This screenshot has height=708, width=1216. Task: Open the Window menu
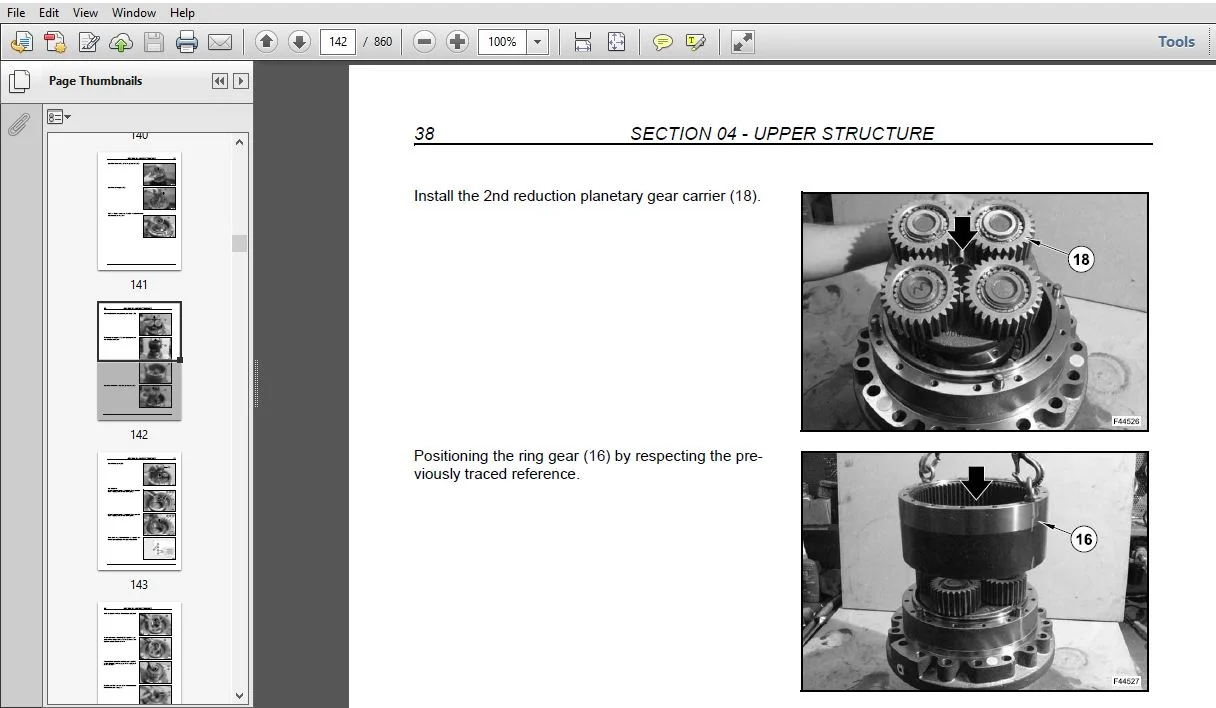tap(134, 13)
